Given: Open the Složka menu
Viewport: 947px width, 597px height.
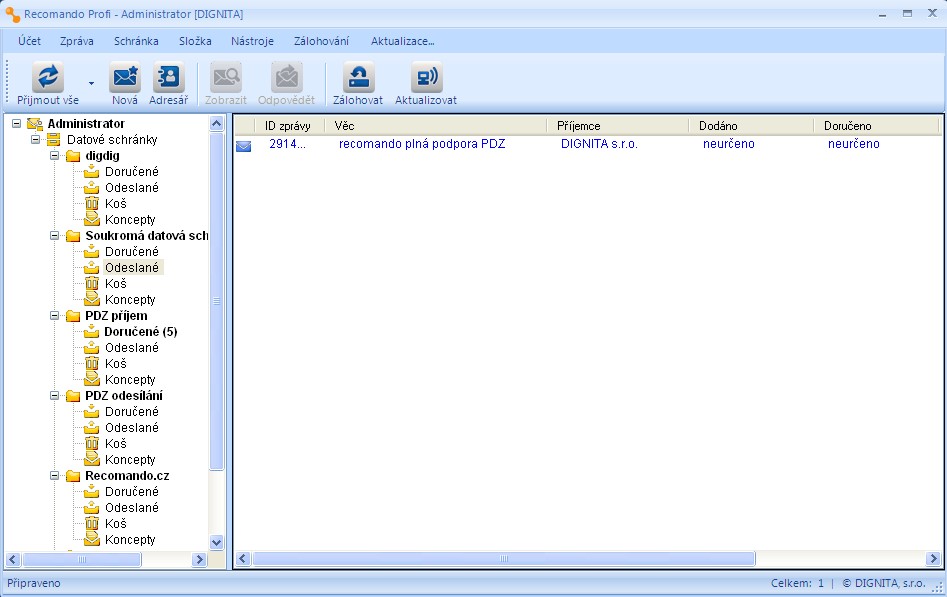Looking at the screenshot, I should 195,41.
